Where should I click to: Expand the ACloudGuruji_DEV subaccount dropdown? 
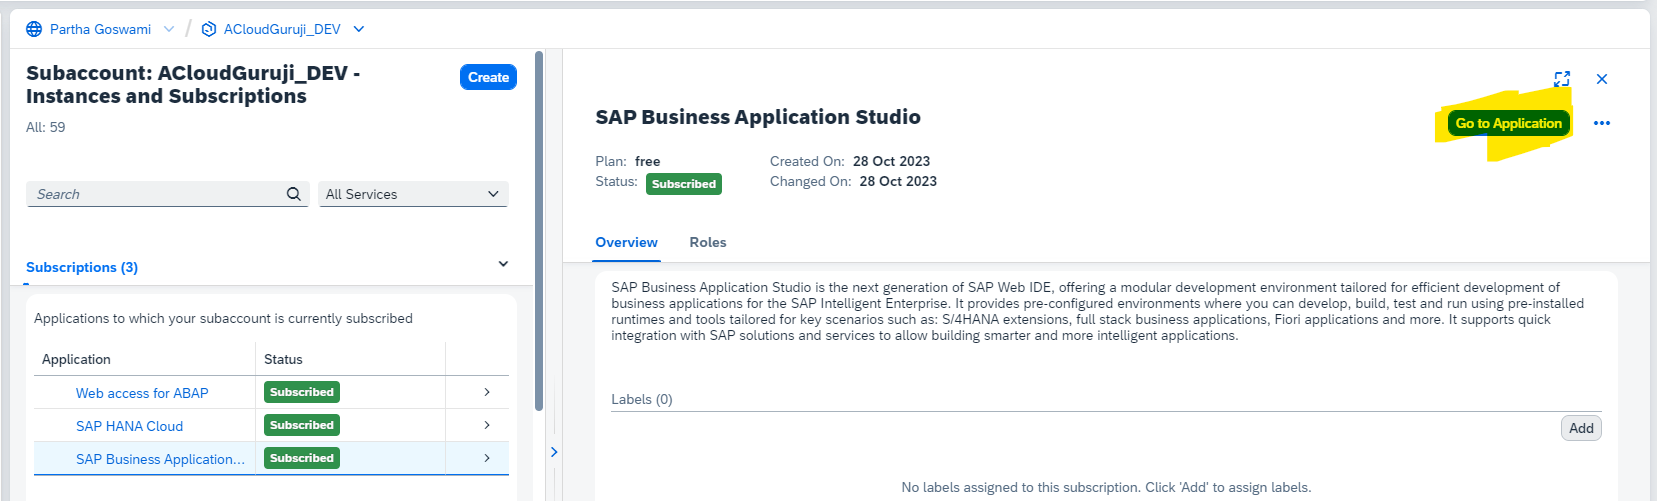pyautogui.click(x=359, y=29)
